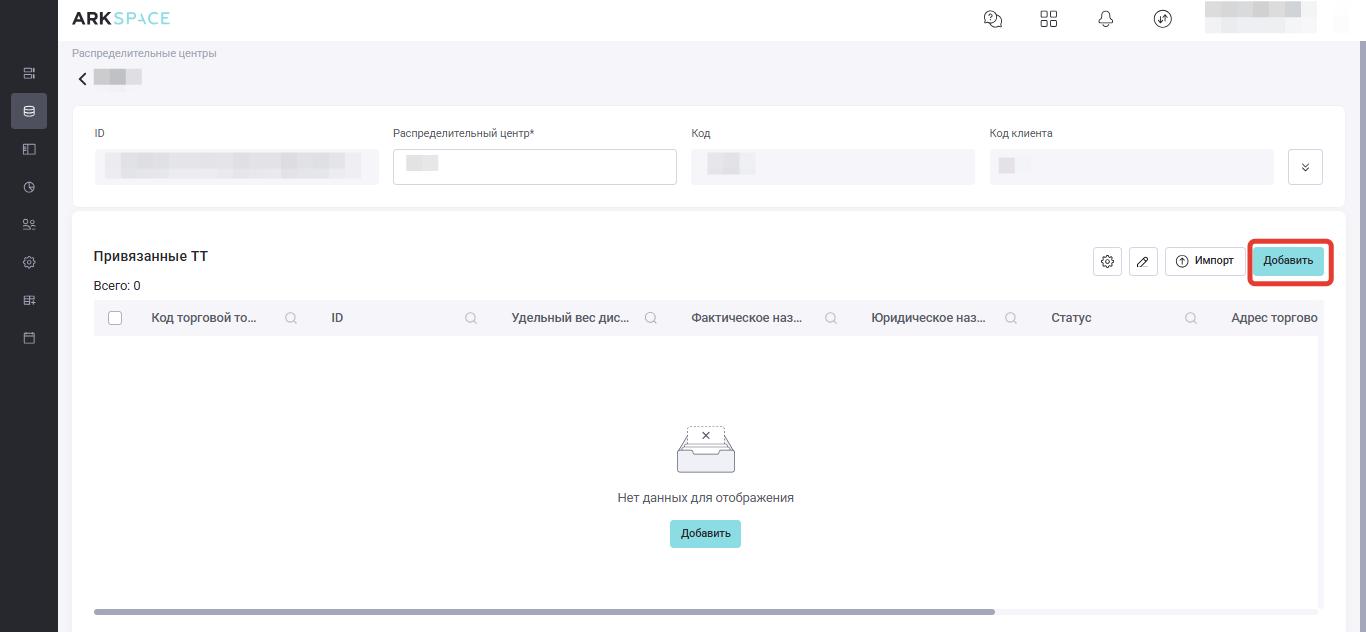
Task: Click the up-down arrows sync icon in header
Action: 1162,19
